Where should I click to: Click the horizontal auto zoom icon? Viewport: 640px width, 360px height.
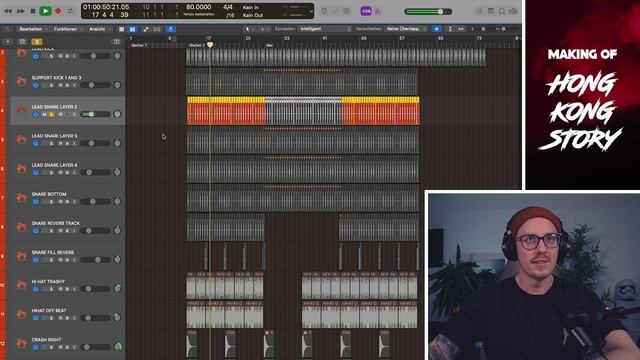pos(460,29)
